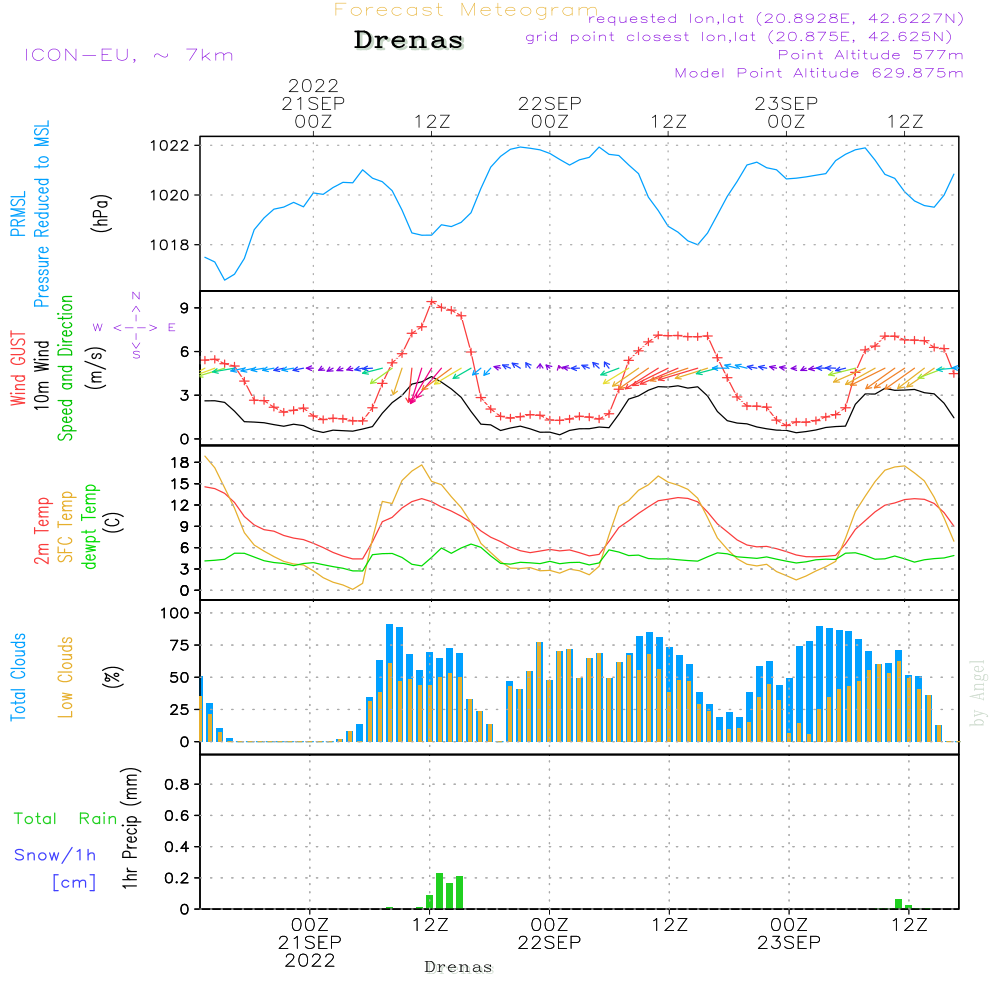This screenshot has width=1000, height=1000.
Task: Click the red 'Wind GUST' legend label
Action: pyautogui.click(x=18, y=369)
